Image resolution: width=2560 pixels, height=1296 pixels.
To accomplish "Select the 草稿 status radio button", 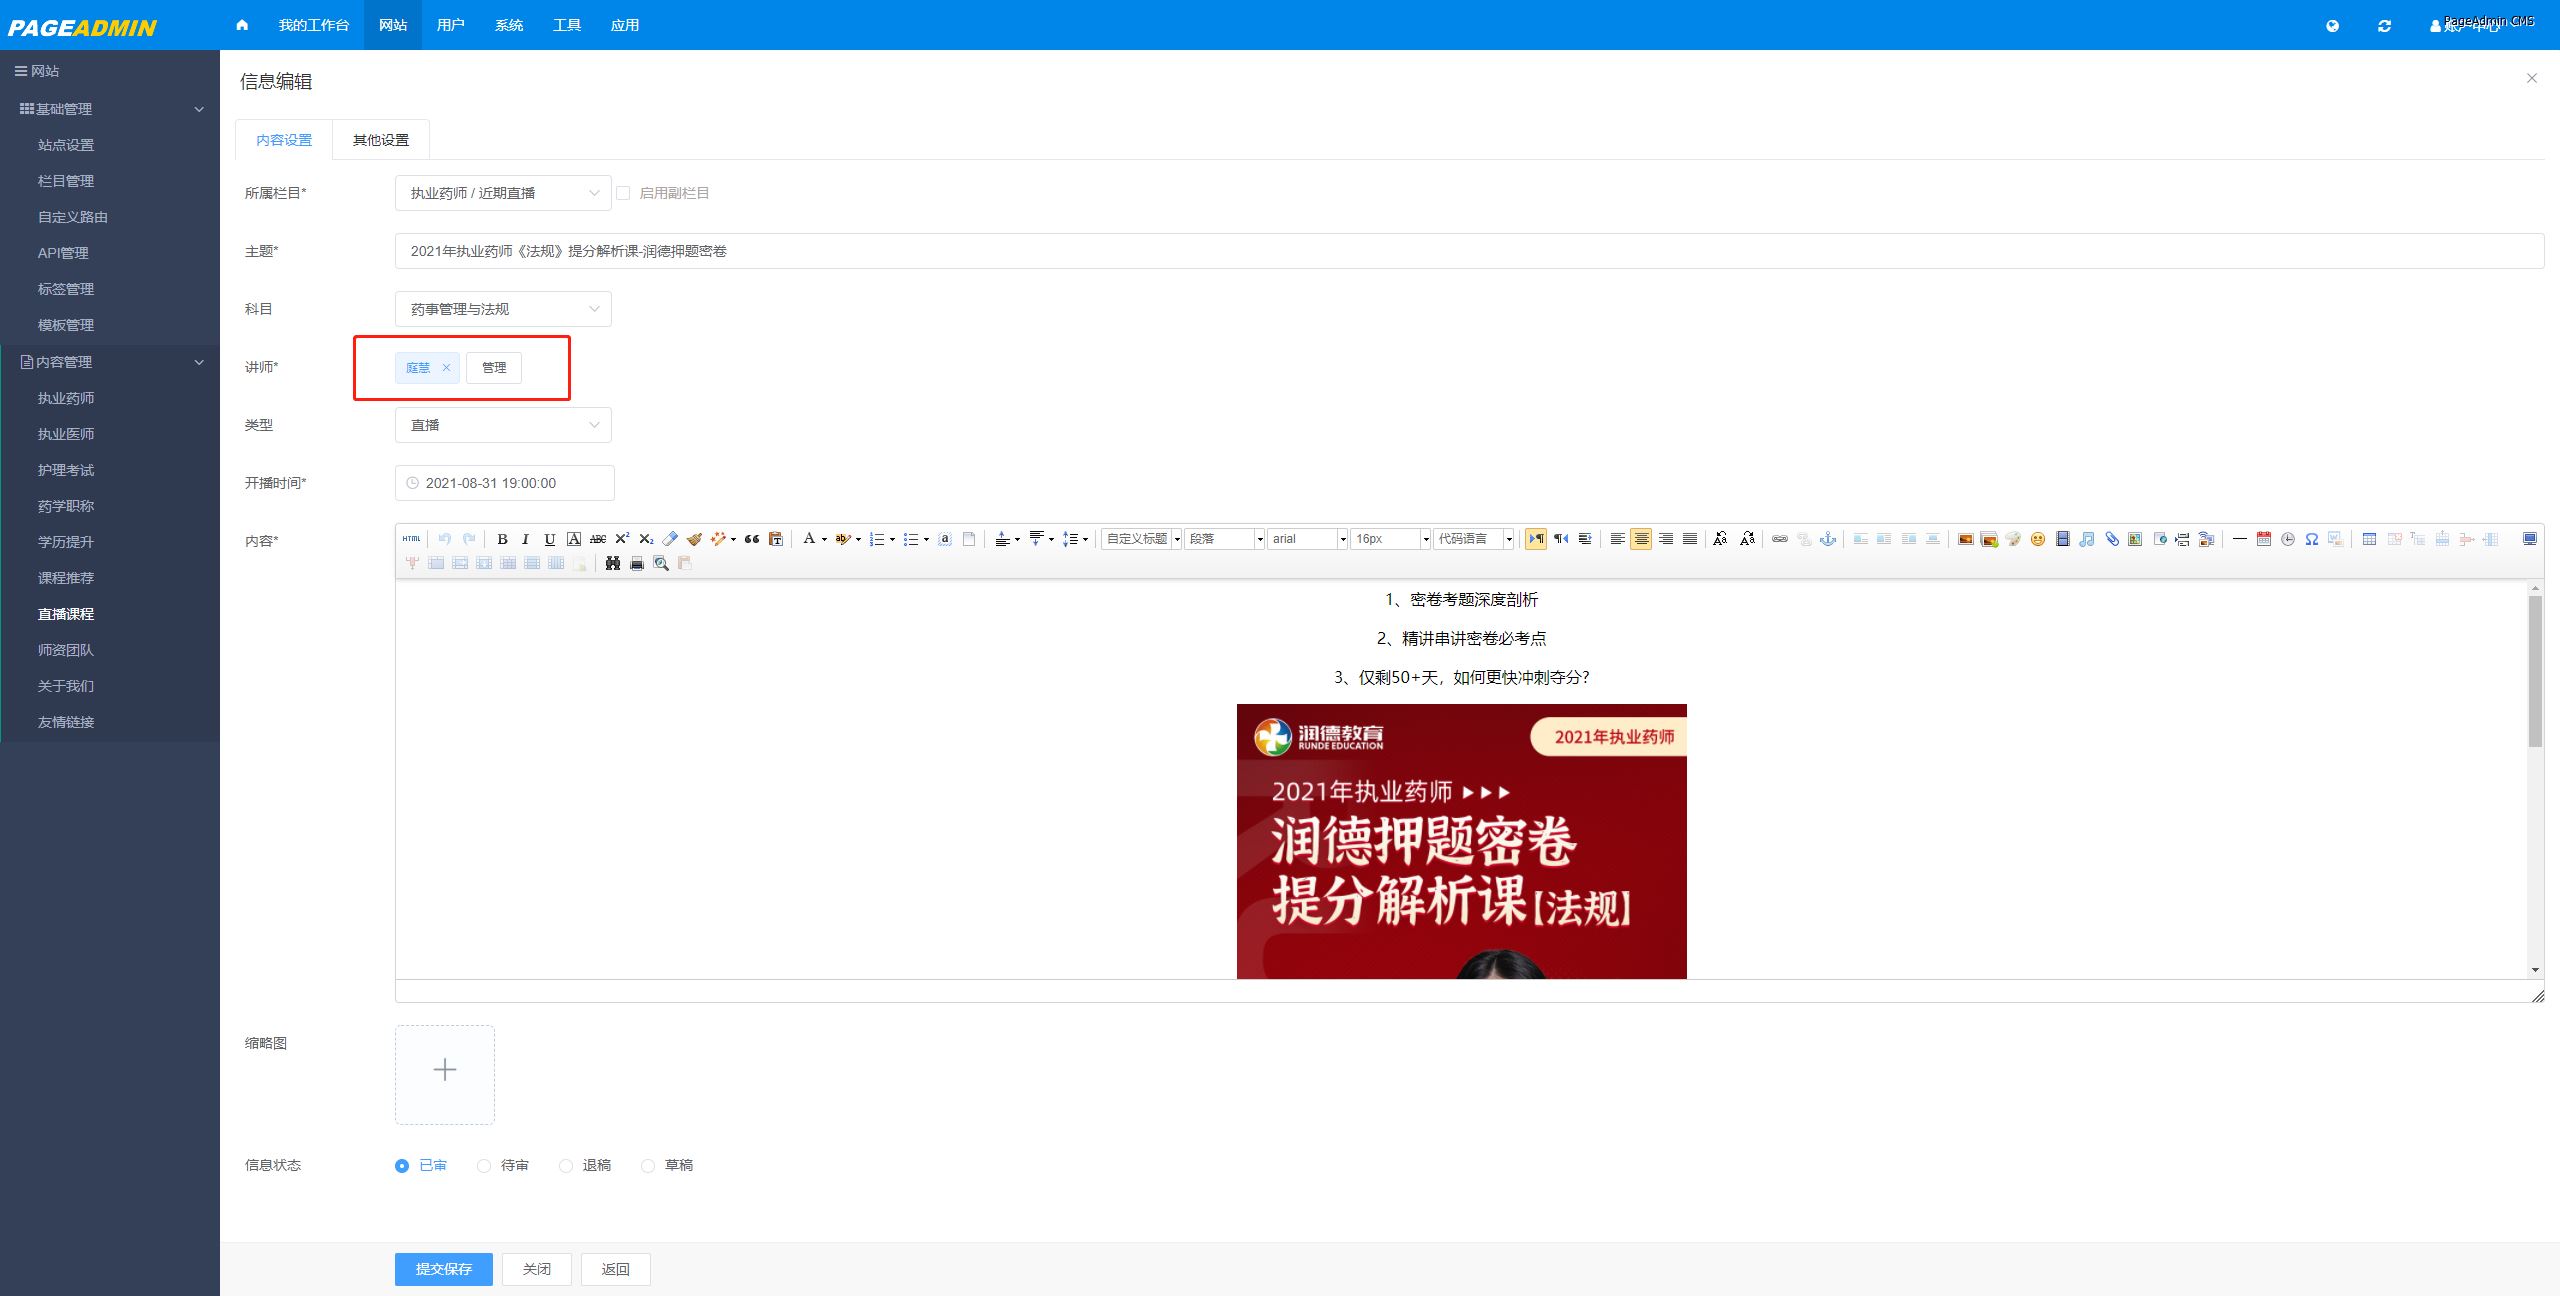I will 648,1166.
